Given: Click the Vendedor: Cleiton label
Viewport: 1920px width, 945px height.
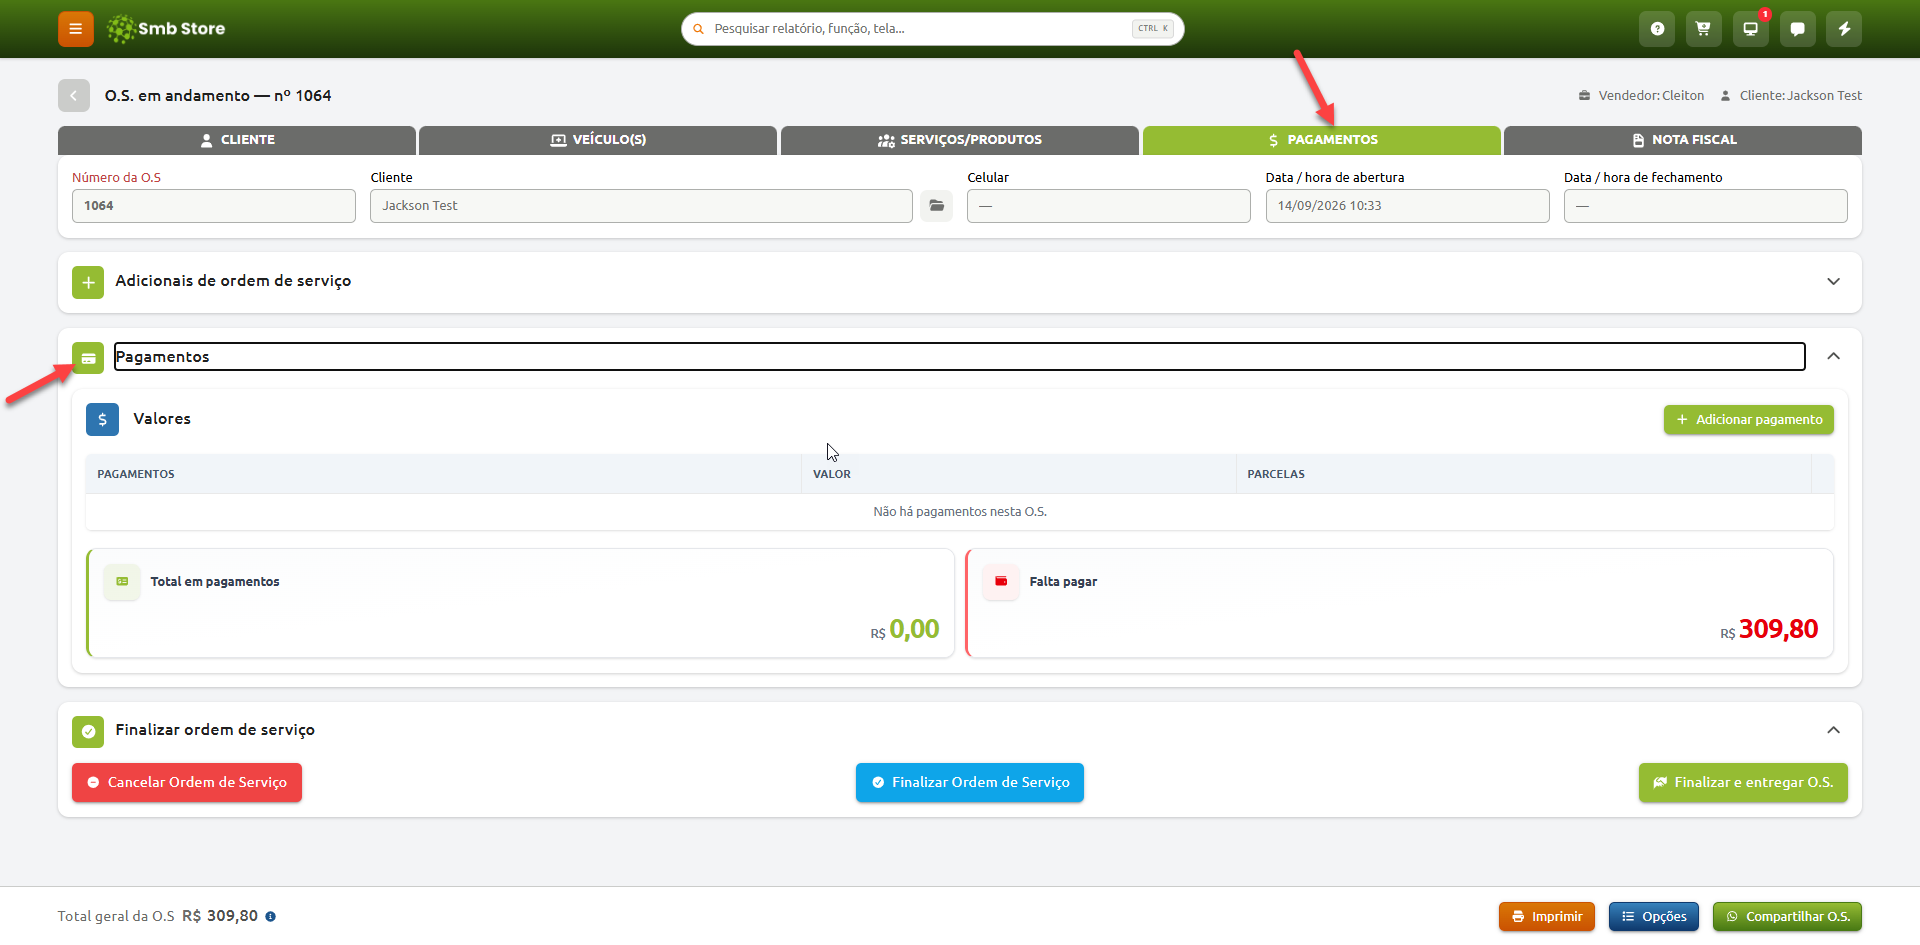Looking at the screenshot, I should click(x=1642, y=96).
